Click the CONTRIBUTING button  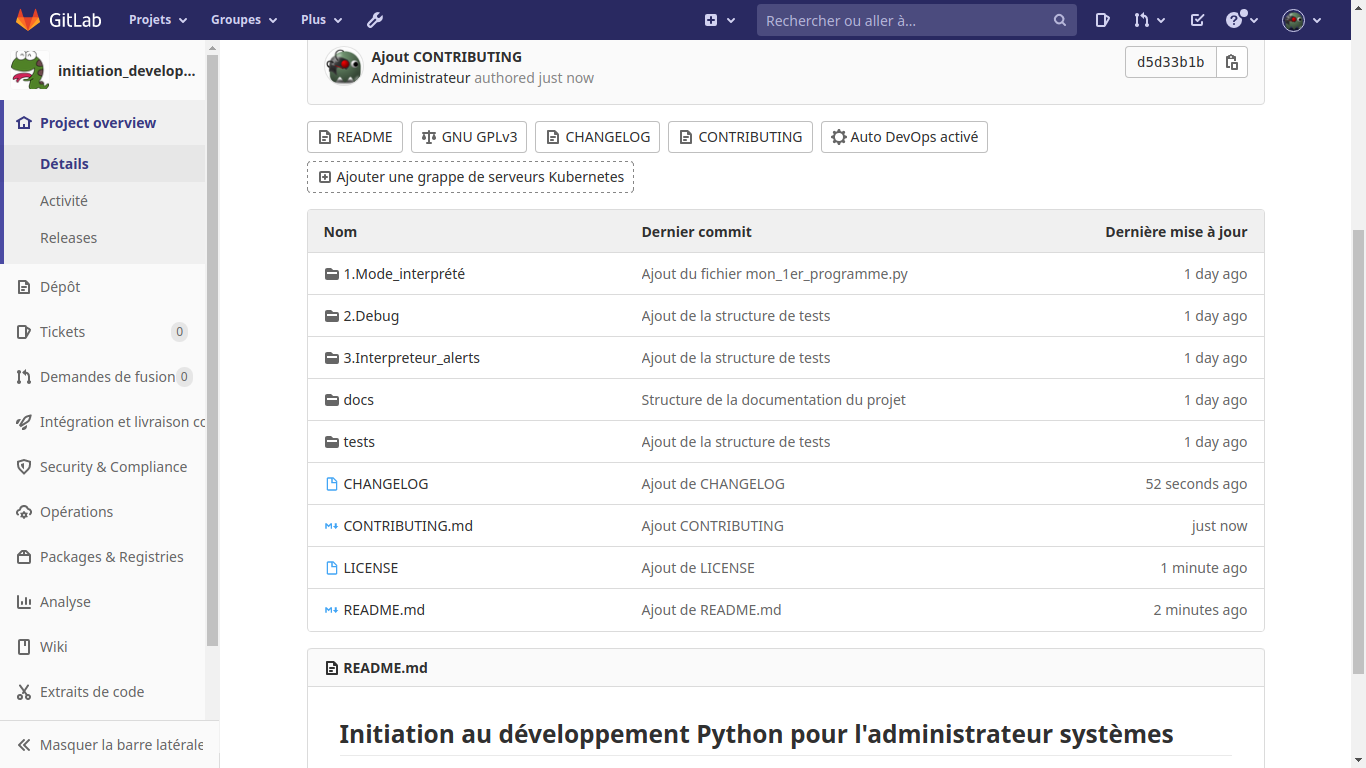pos(740,137)
